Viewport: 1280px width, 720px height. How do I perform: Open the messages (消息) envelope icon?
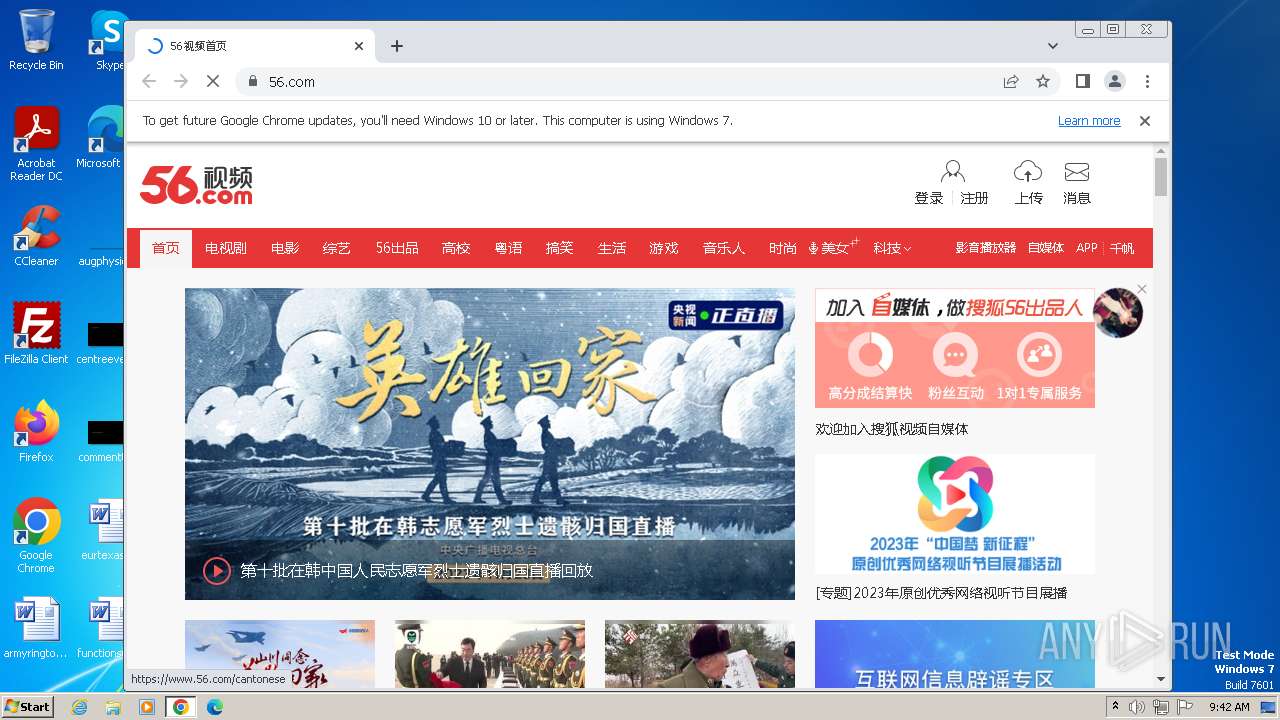1077,171
